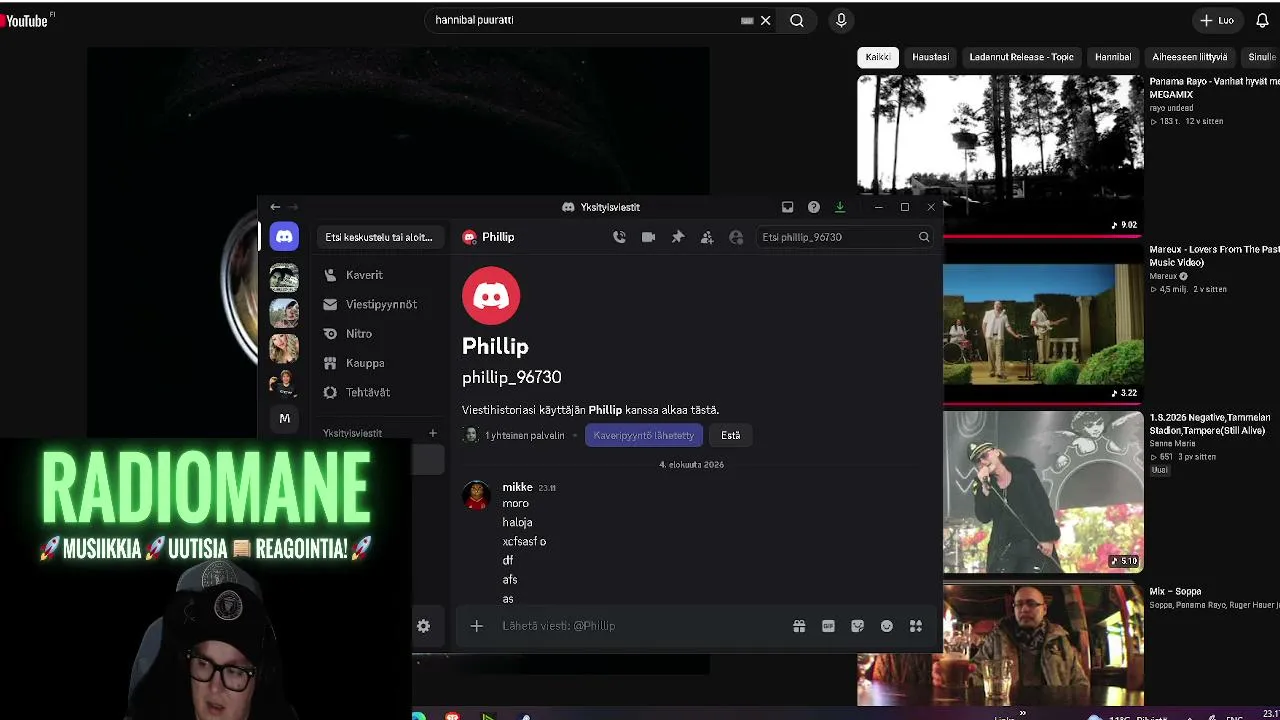Open the attachment plus button in message bar

(x=477, y=626)
